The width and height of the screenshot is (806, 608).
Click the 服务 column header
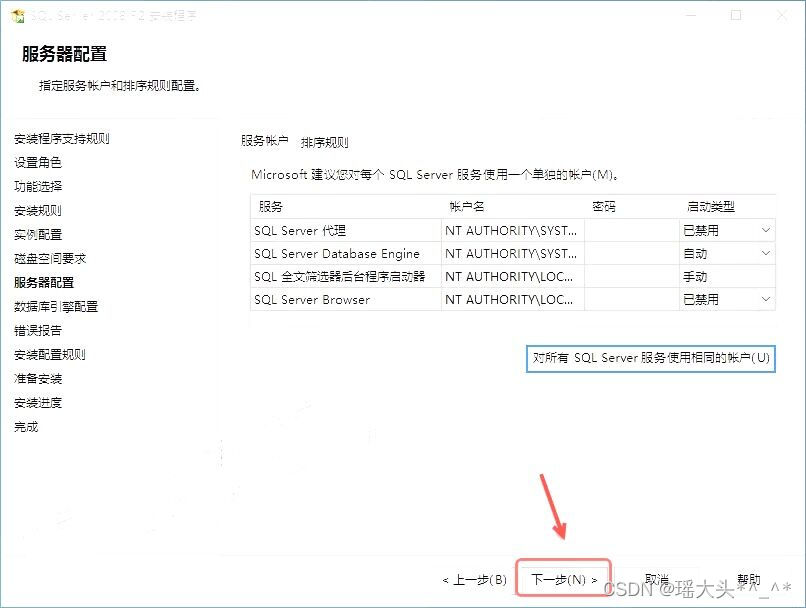pyautogui.click(x=345, y=207)
